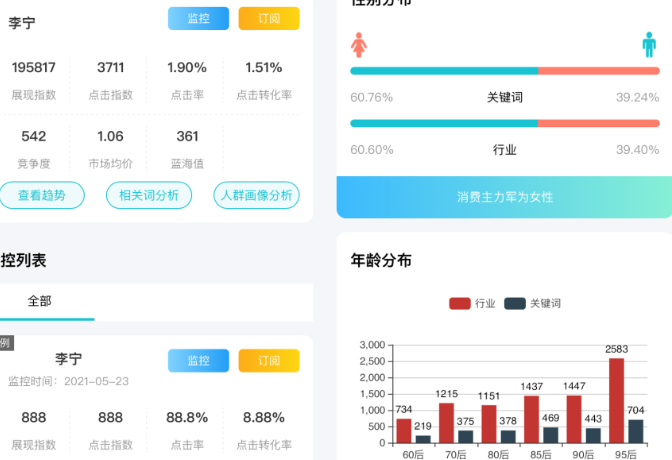The height and width of the screenshot is (460, 672).
Task: Click the 李宁 title in top card
Action: [x=22, y=23]
